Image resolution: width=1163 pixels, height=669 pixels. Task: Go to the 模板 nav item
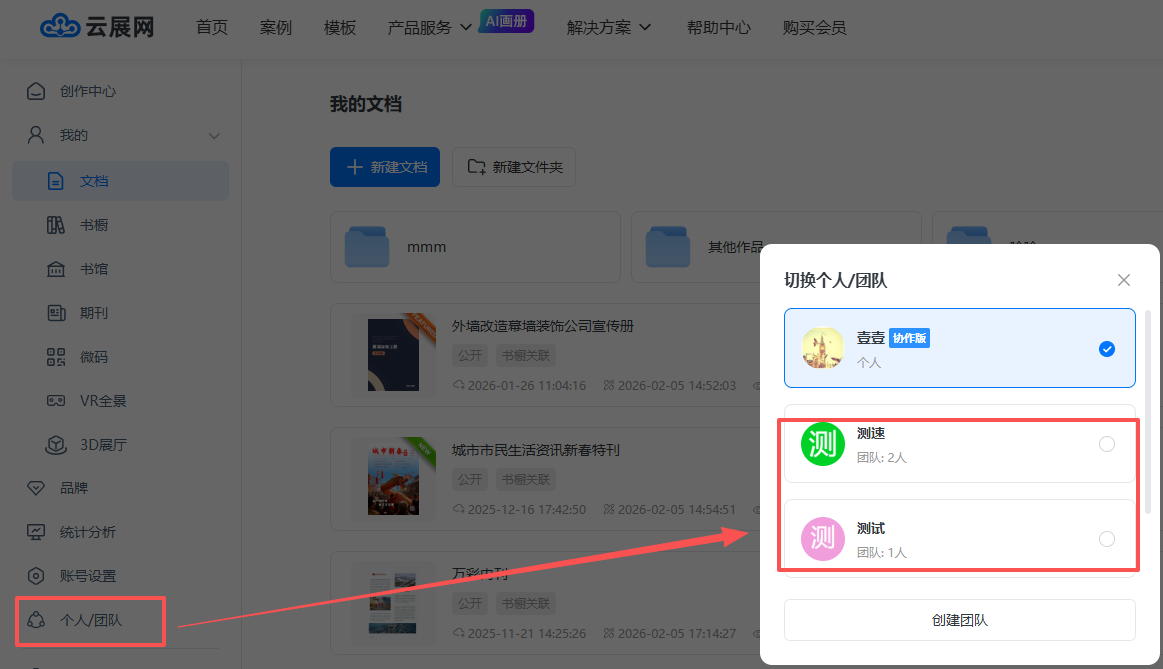point(340,28)
